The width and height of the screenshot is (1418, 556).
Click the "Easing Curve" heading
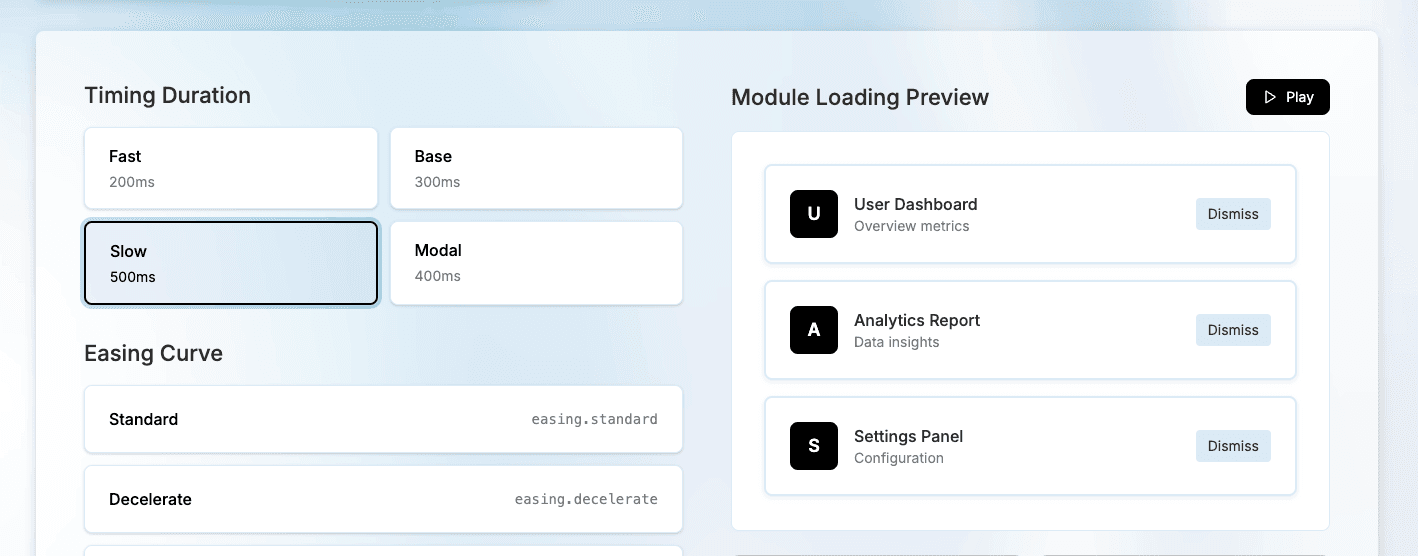(154, 353)
